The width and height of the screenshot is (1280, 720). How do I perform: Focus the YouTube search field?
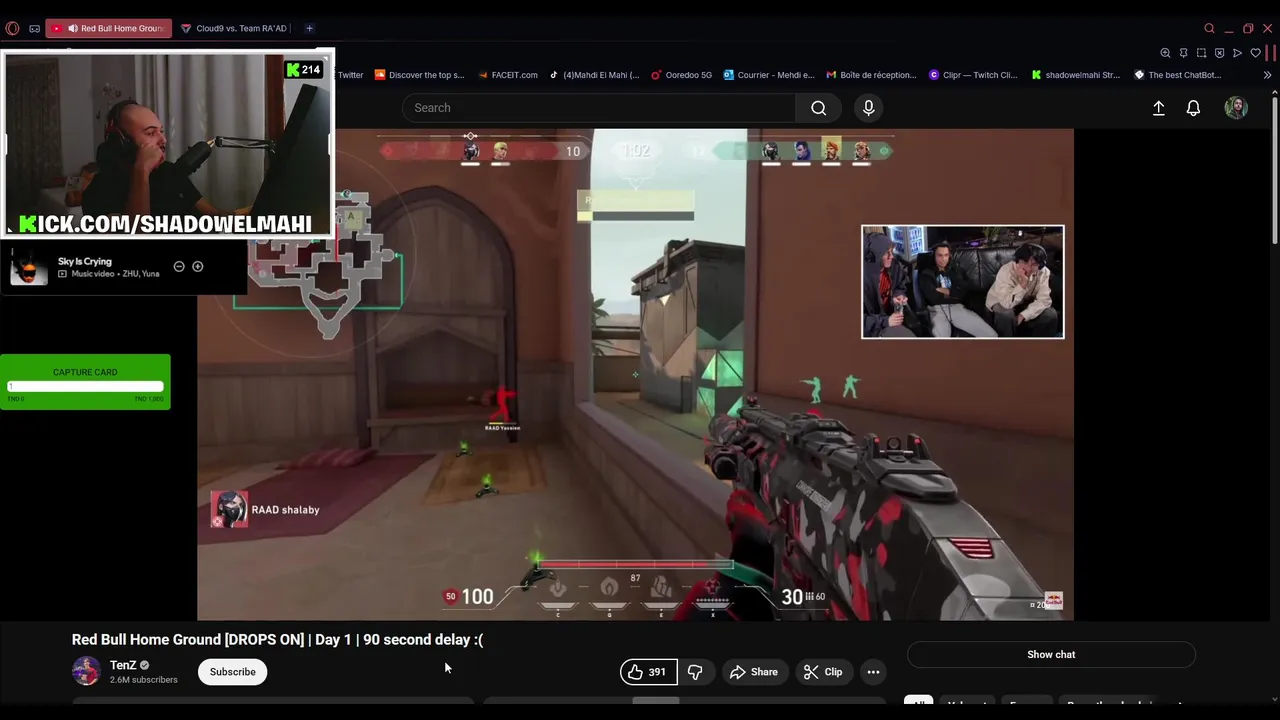click(x=598, y=108)
